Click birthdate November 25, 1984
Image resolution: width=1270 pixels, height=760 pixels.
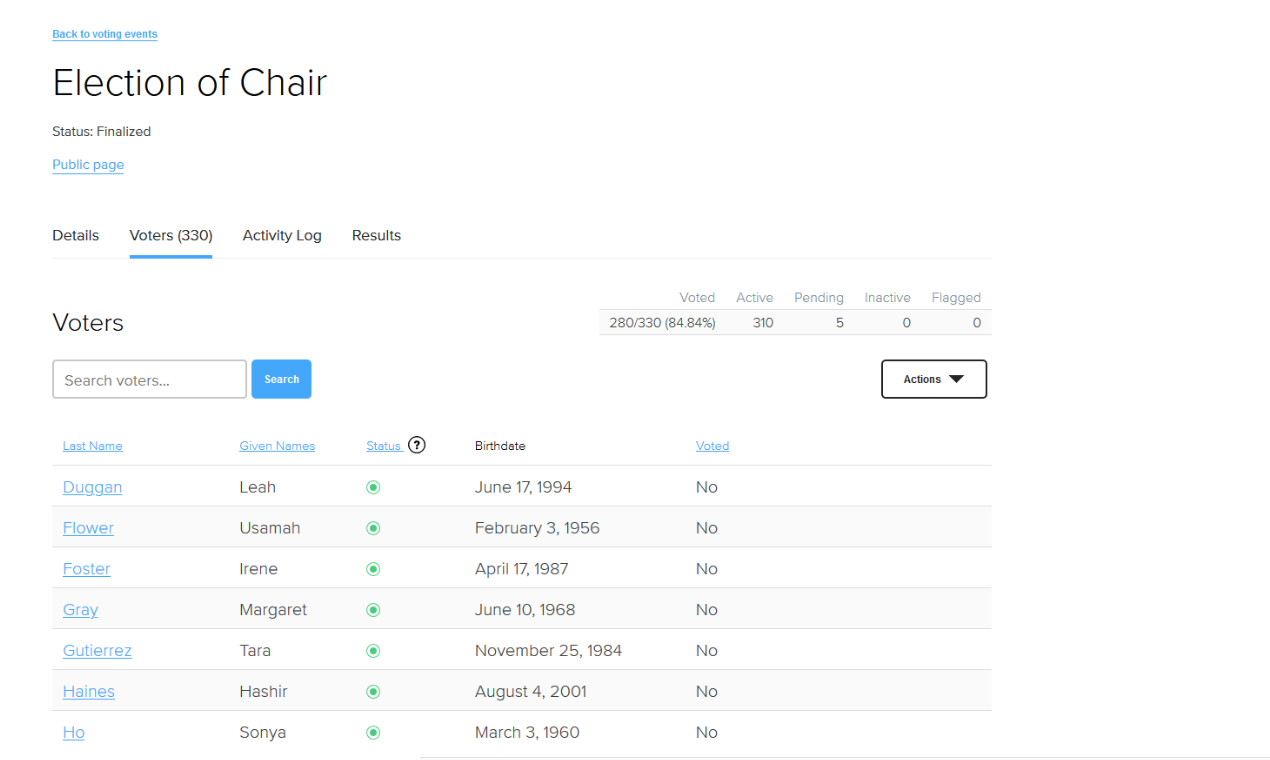pyautogui.click(x=548, y=651)
